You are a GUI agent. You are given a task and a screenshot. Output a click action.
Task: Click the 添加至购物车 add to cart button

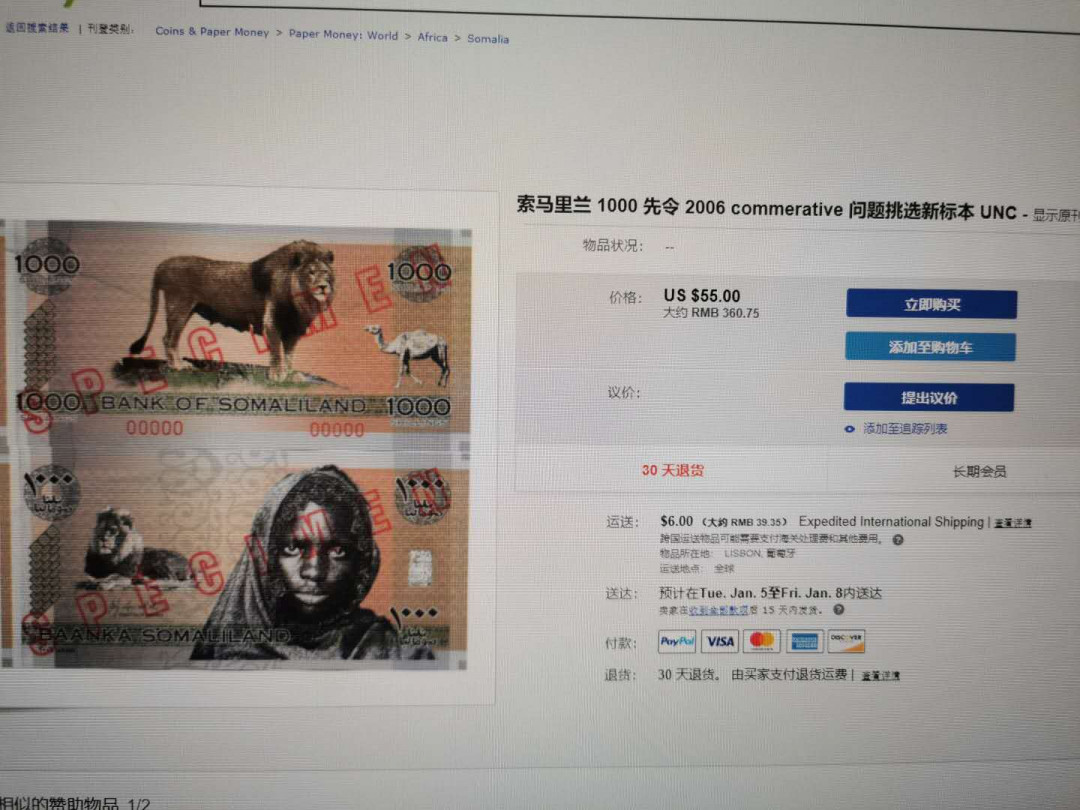pyautogui.click(x=930, y=347)
